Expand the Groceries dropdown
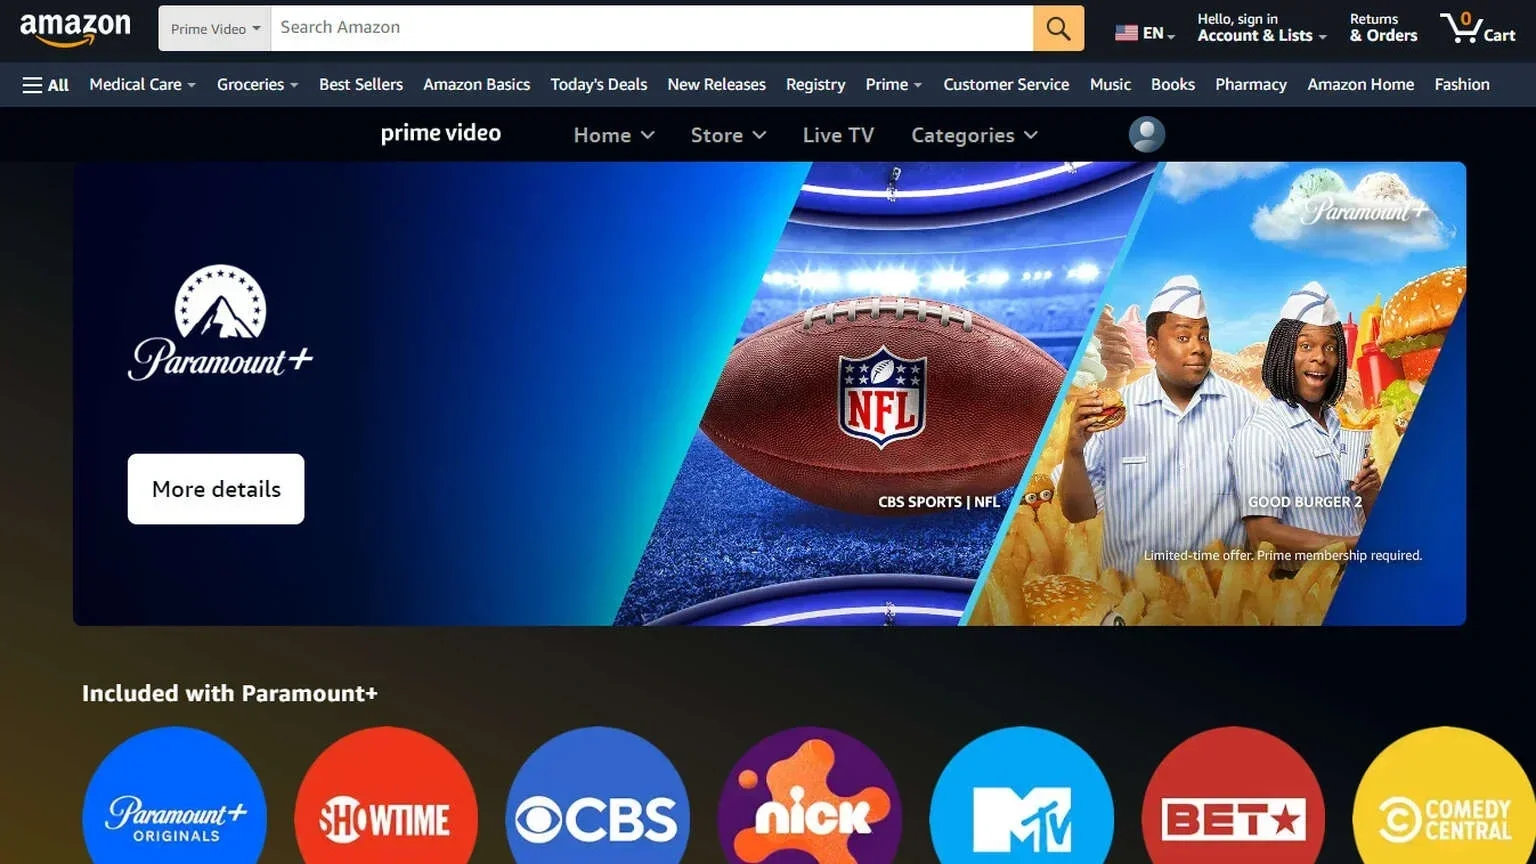The image size is (1536, 864). 258,85
